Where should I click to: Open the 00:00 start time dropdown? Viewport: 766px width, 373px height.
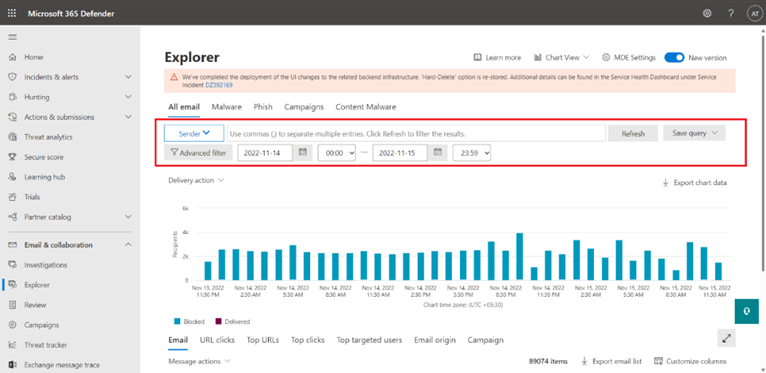[x=337, y=153]
